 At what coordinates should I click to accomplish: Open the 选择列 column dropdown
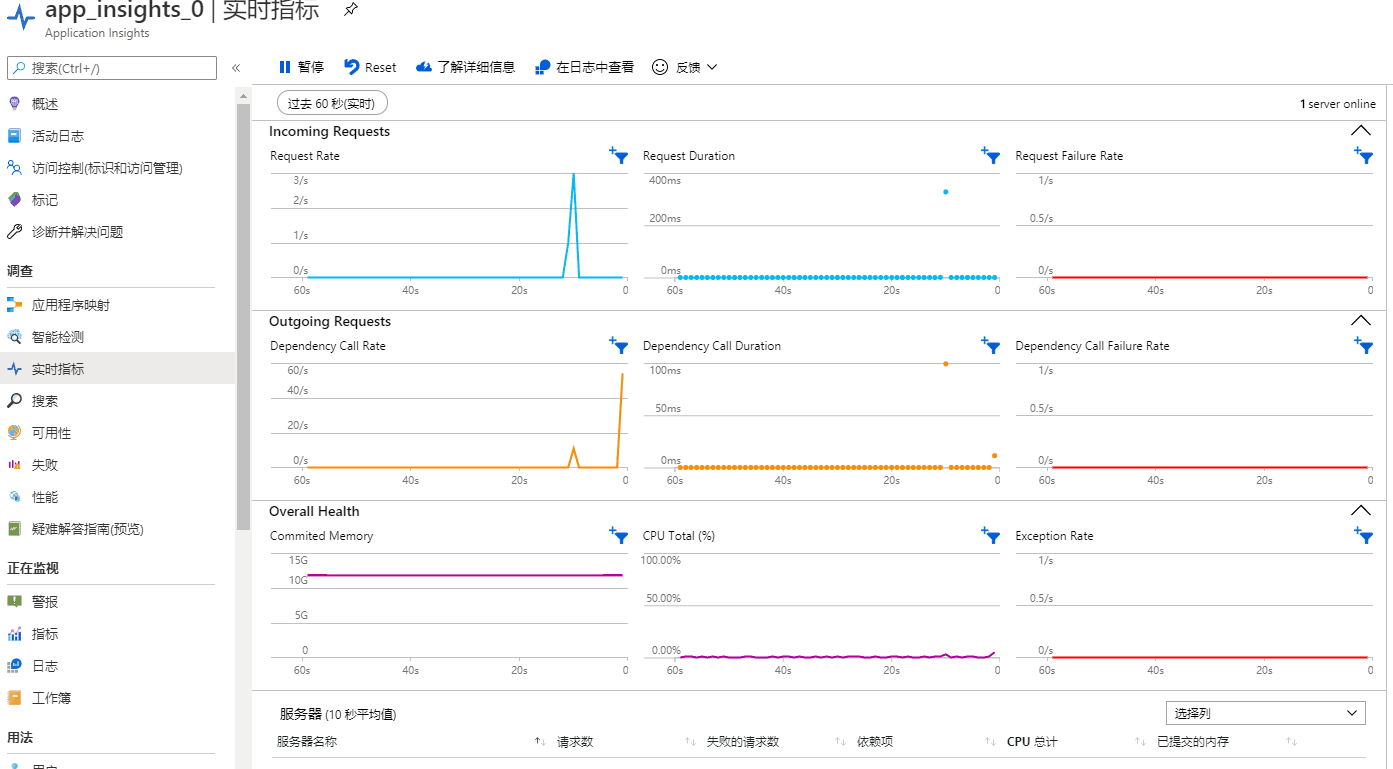pos(1266,713)
